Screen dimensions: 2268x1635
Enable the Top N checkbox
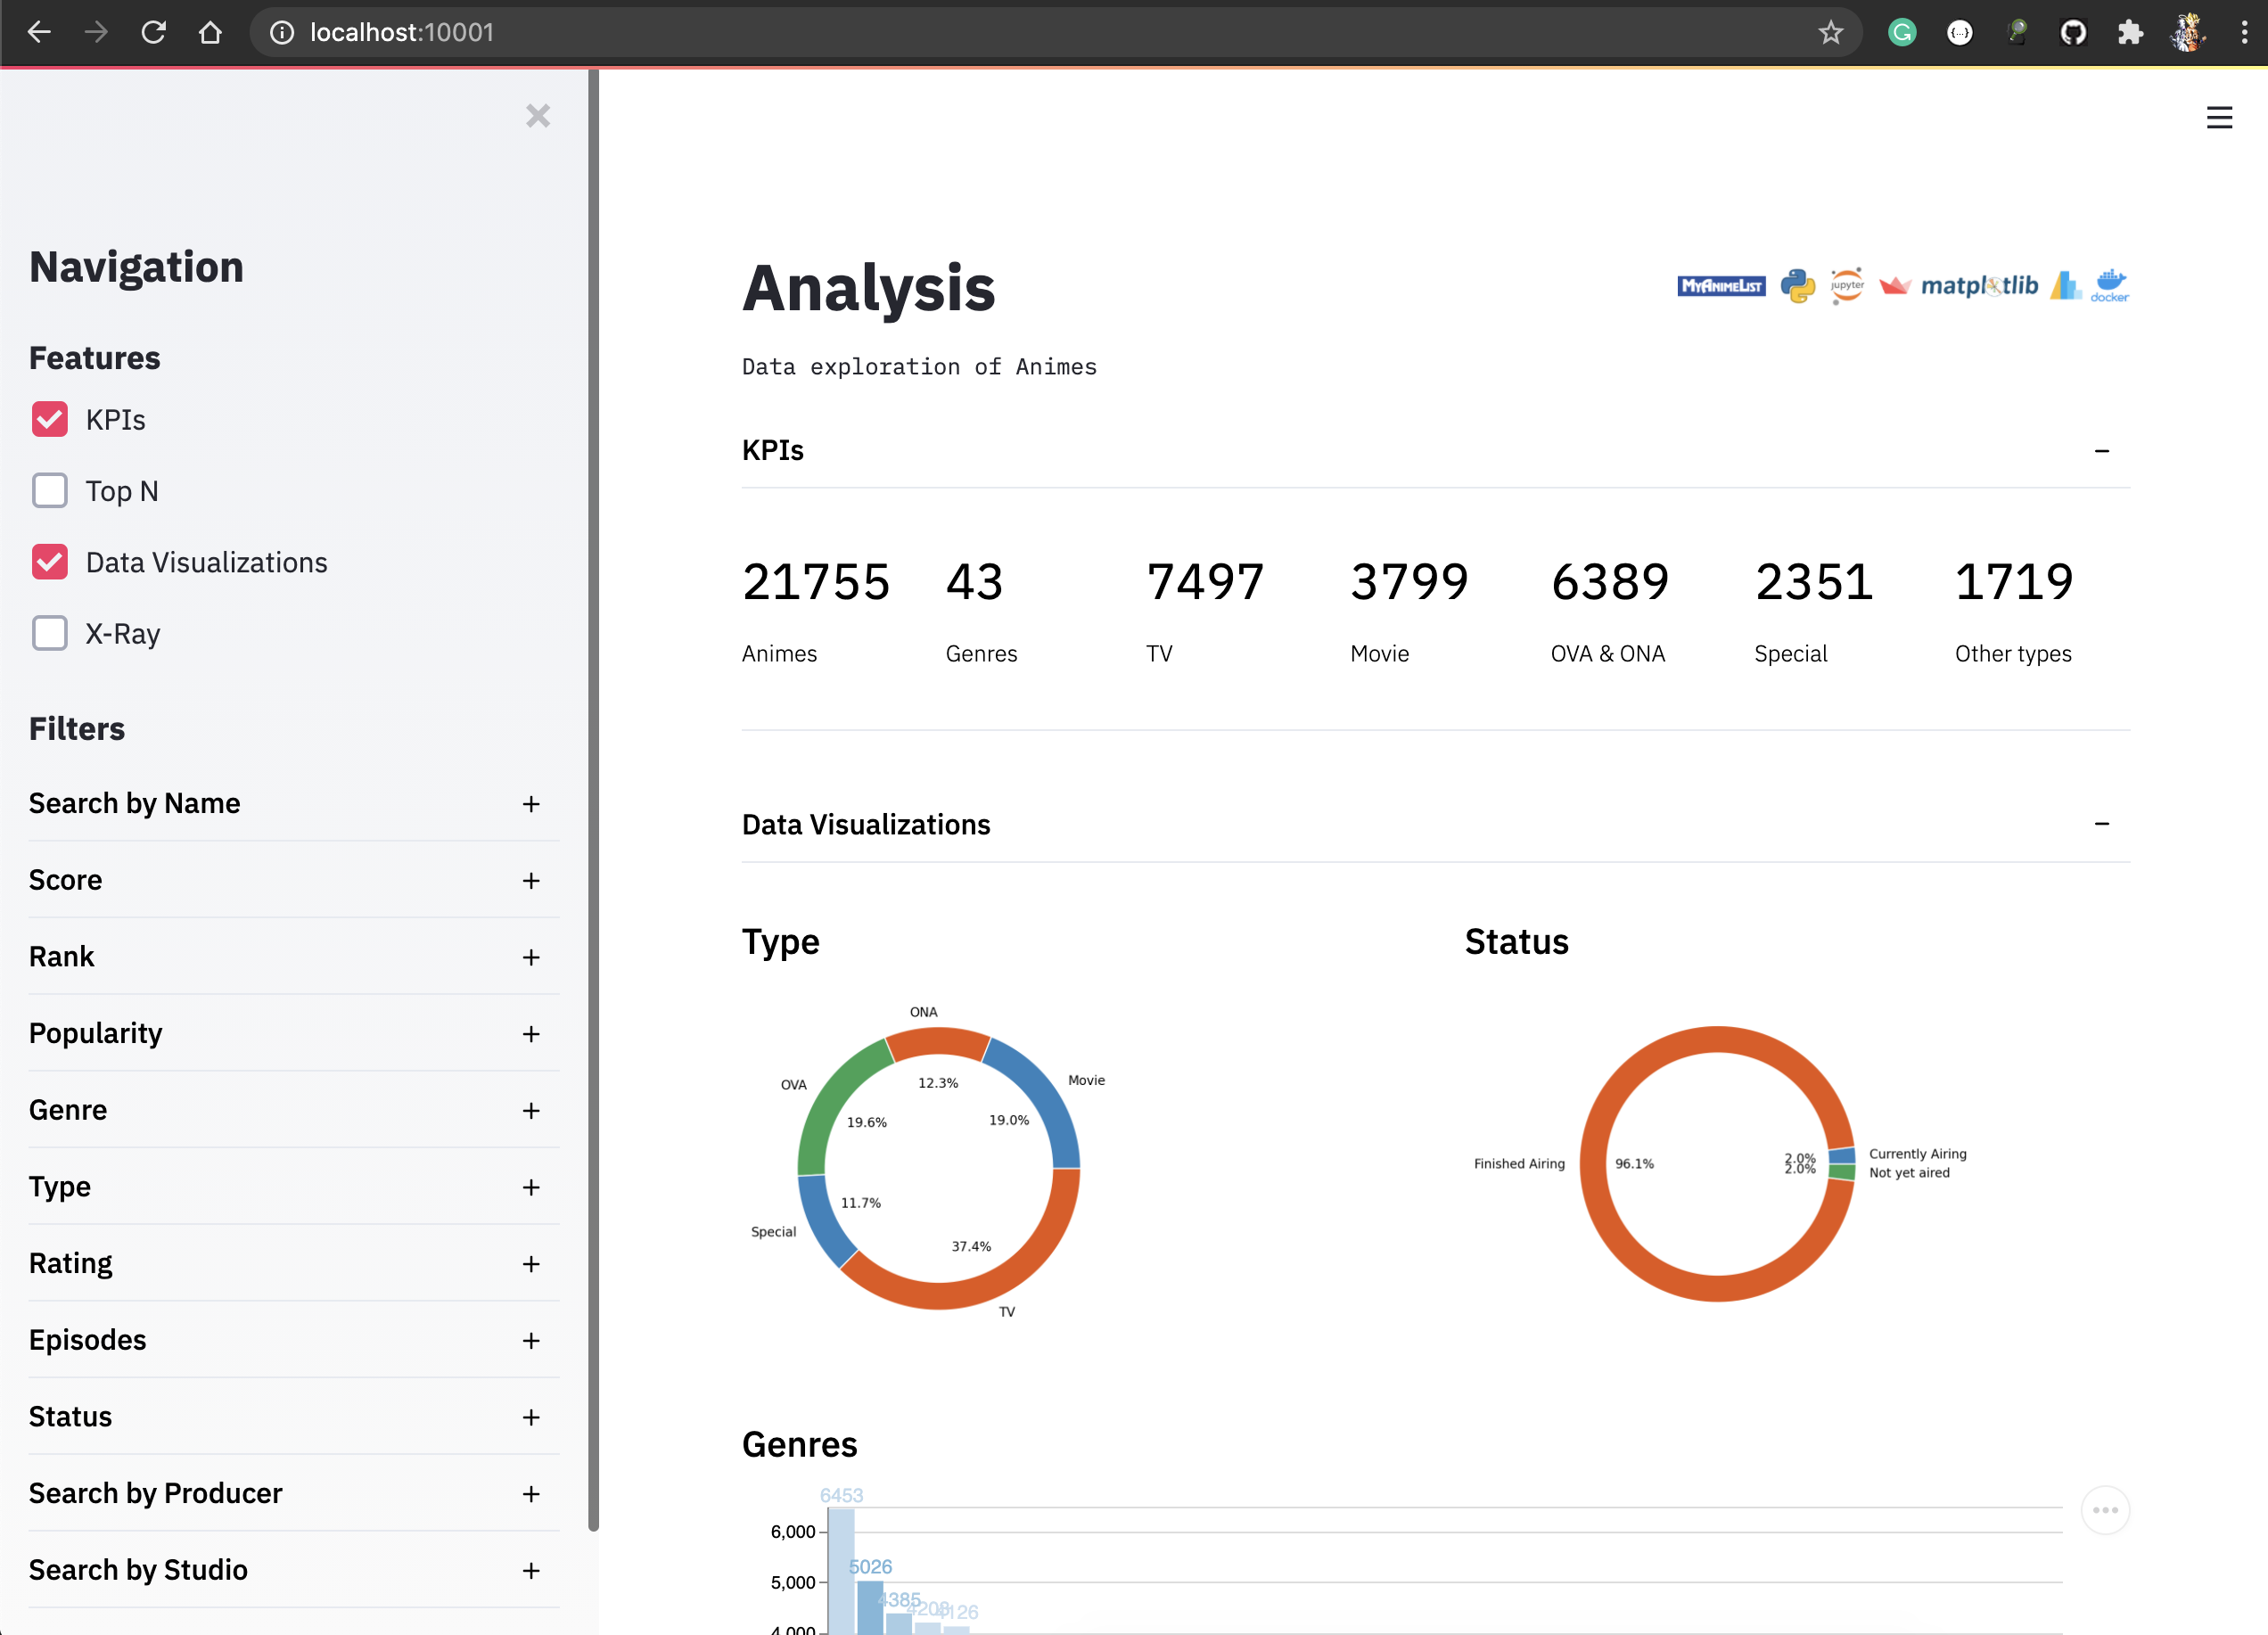[49, 490]
